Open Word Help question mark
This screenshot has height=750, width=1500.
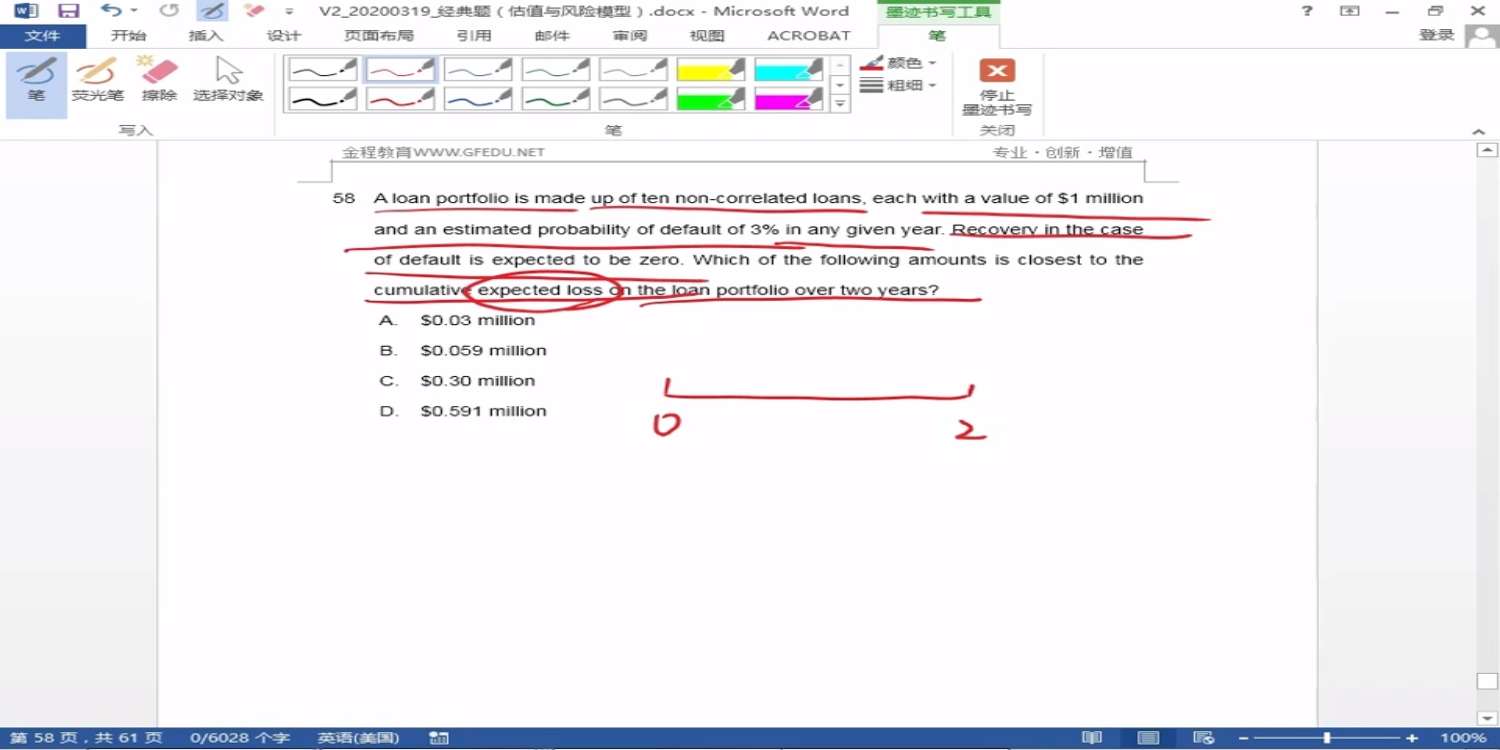click(x=1307, y=11)
